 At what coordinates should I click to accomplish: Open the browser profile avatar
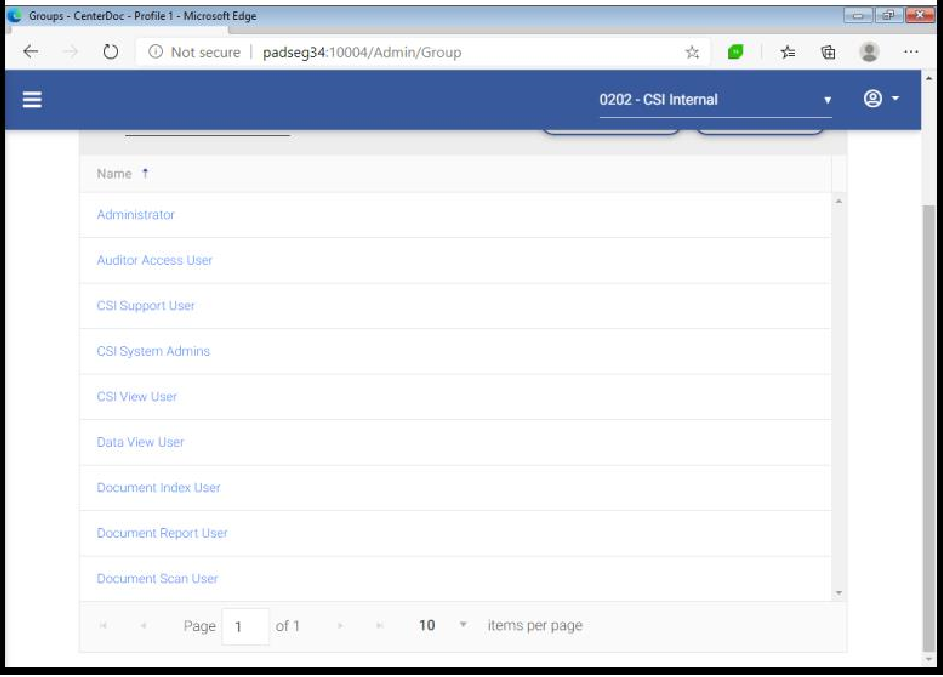pos(869,52)
